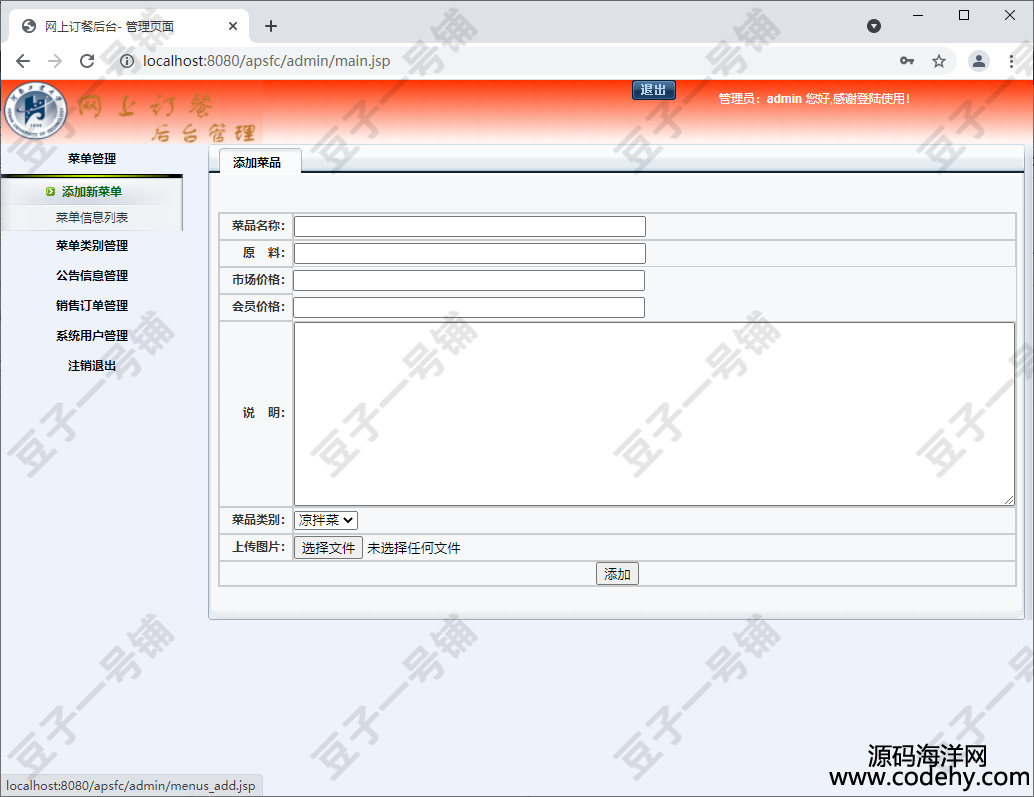Focus the 菜品名称 input field
This screenshot has height=797, width=1034.
469,227
